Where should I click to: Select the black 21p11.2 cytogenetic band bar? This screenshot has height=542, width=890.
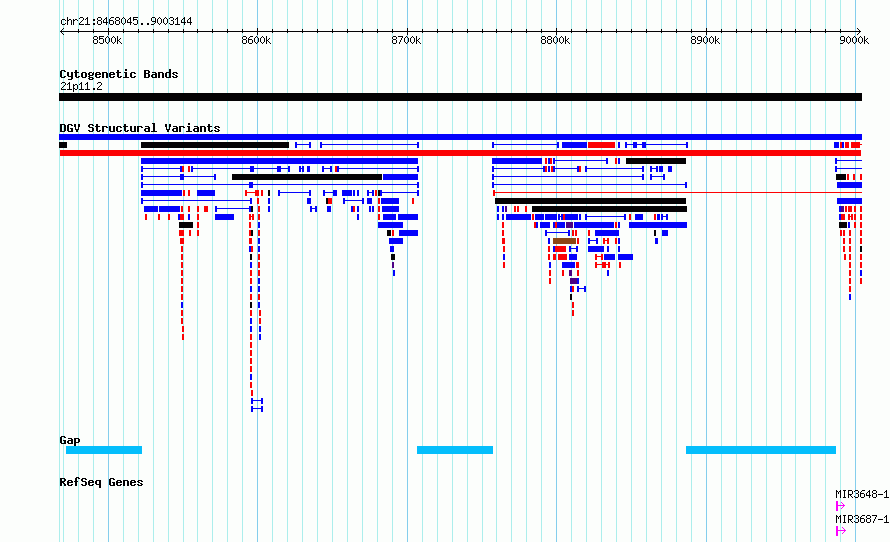coord(460,97)
